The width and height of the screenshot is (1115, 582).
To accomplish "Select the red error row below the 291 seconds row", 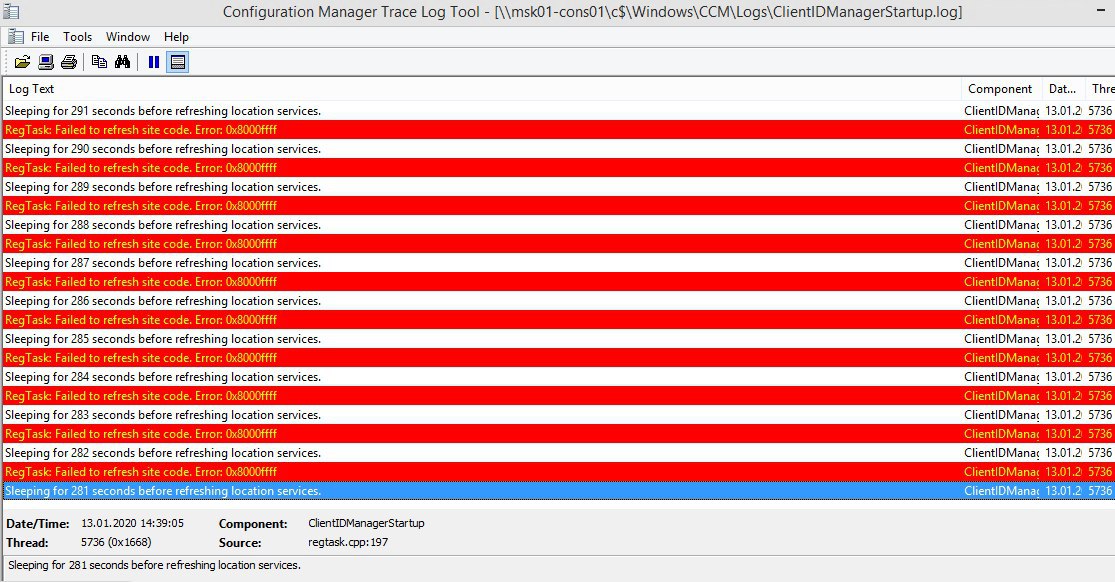I will point(558,130).
